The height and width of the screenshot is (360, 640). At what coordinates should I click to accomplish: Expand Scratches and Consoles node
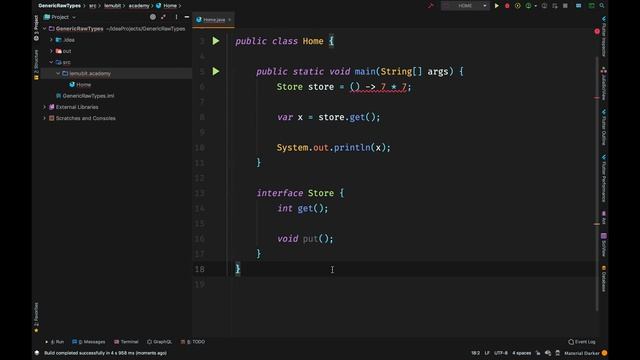tap(44, 118)
